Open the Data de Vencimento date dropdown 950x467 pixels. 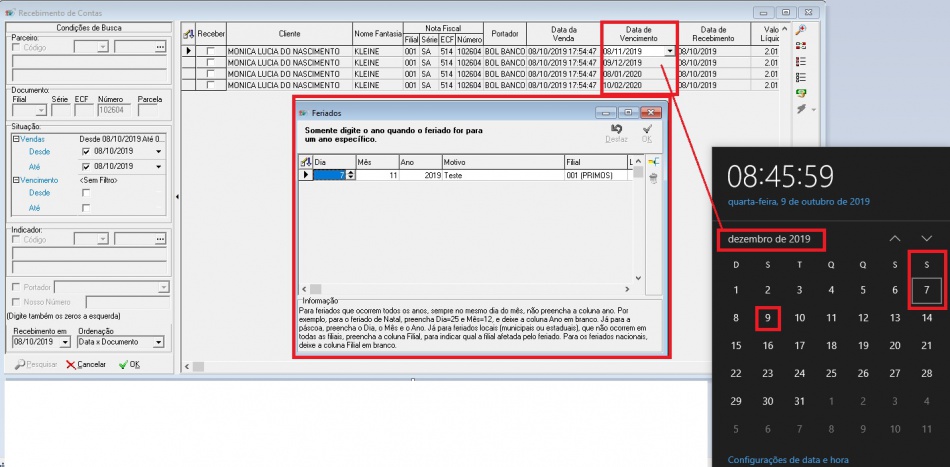(669, 50)
